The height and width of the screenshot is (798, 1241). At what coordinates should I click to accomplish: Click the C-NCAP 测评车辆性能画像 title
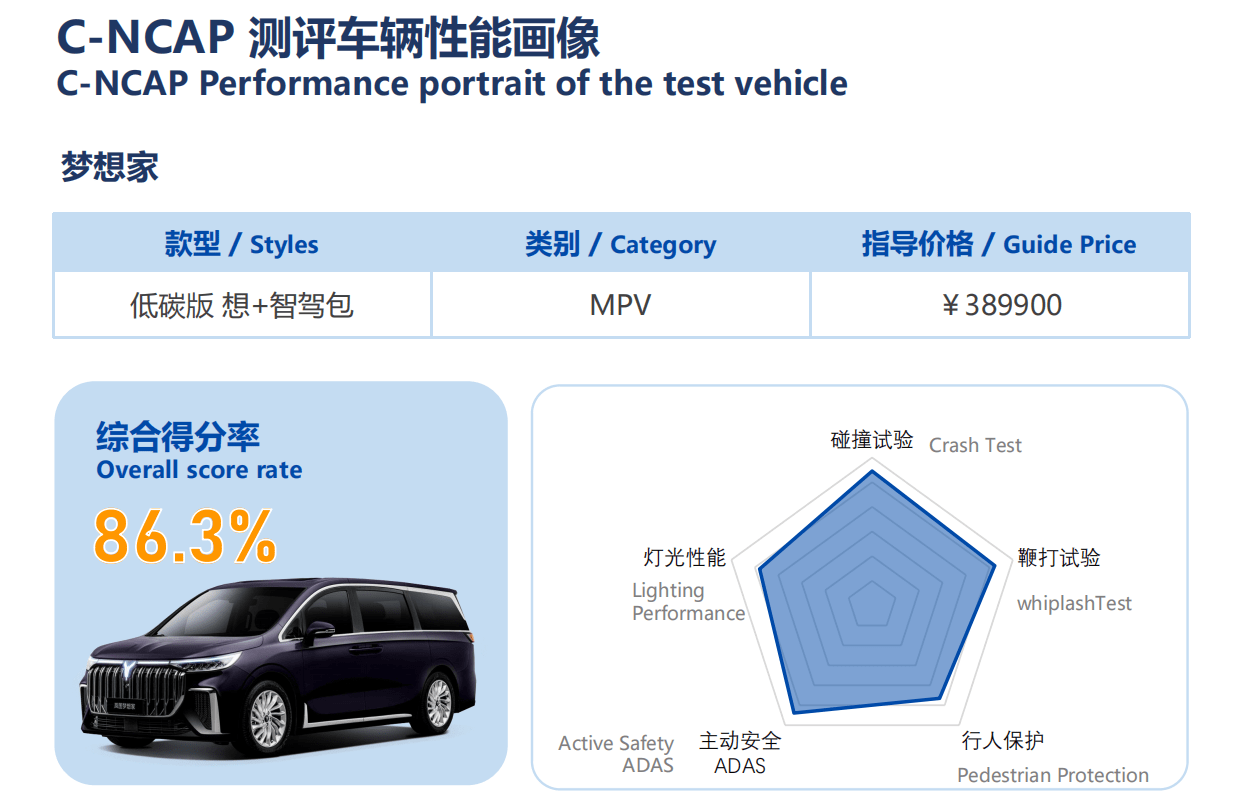pos(329,38)
